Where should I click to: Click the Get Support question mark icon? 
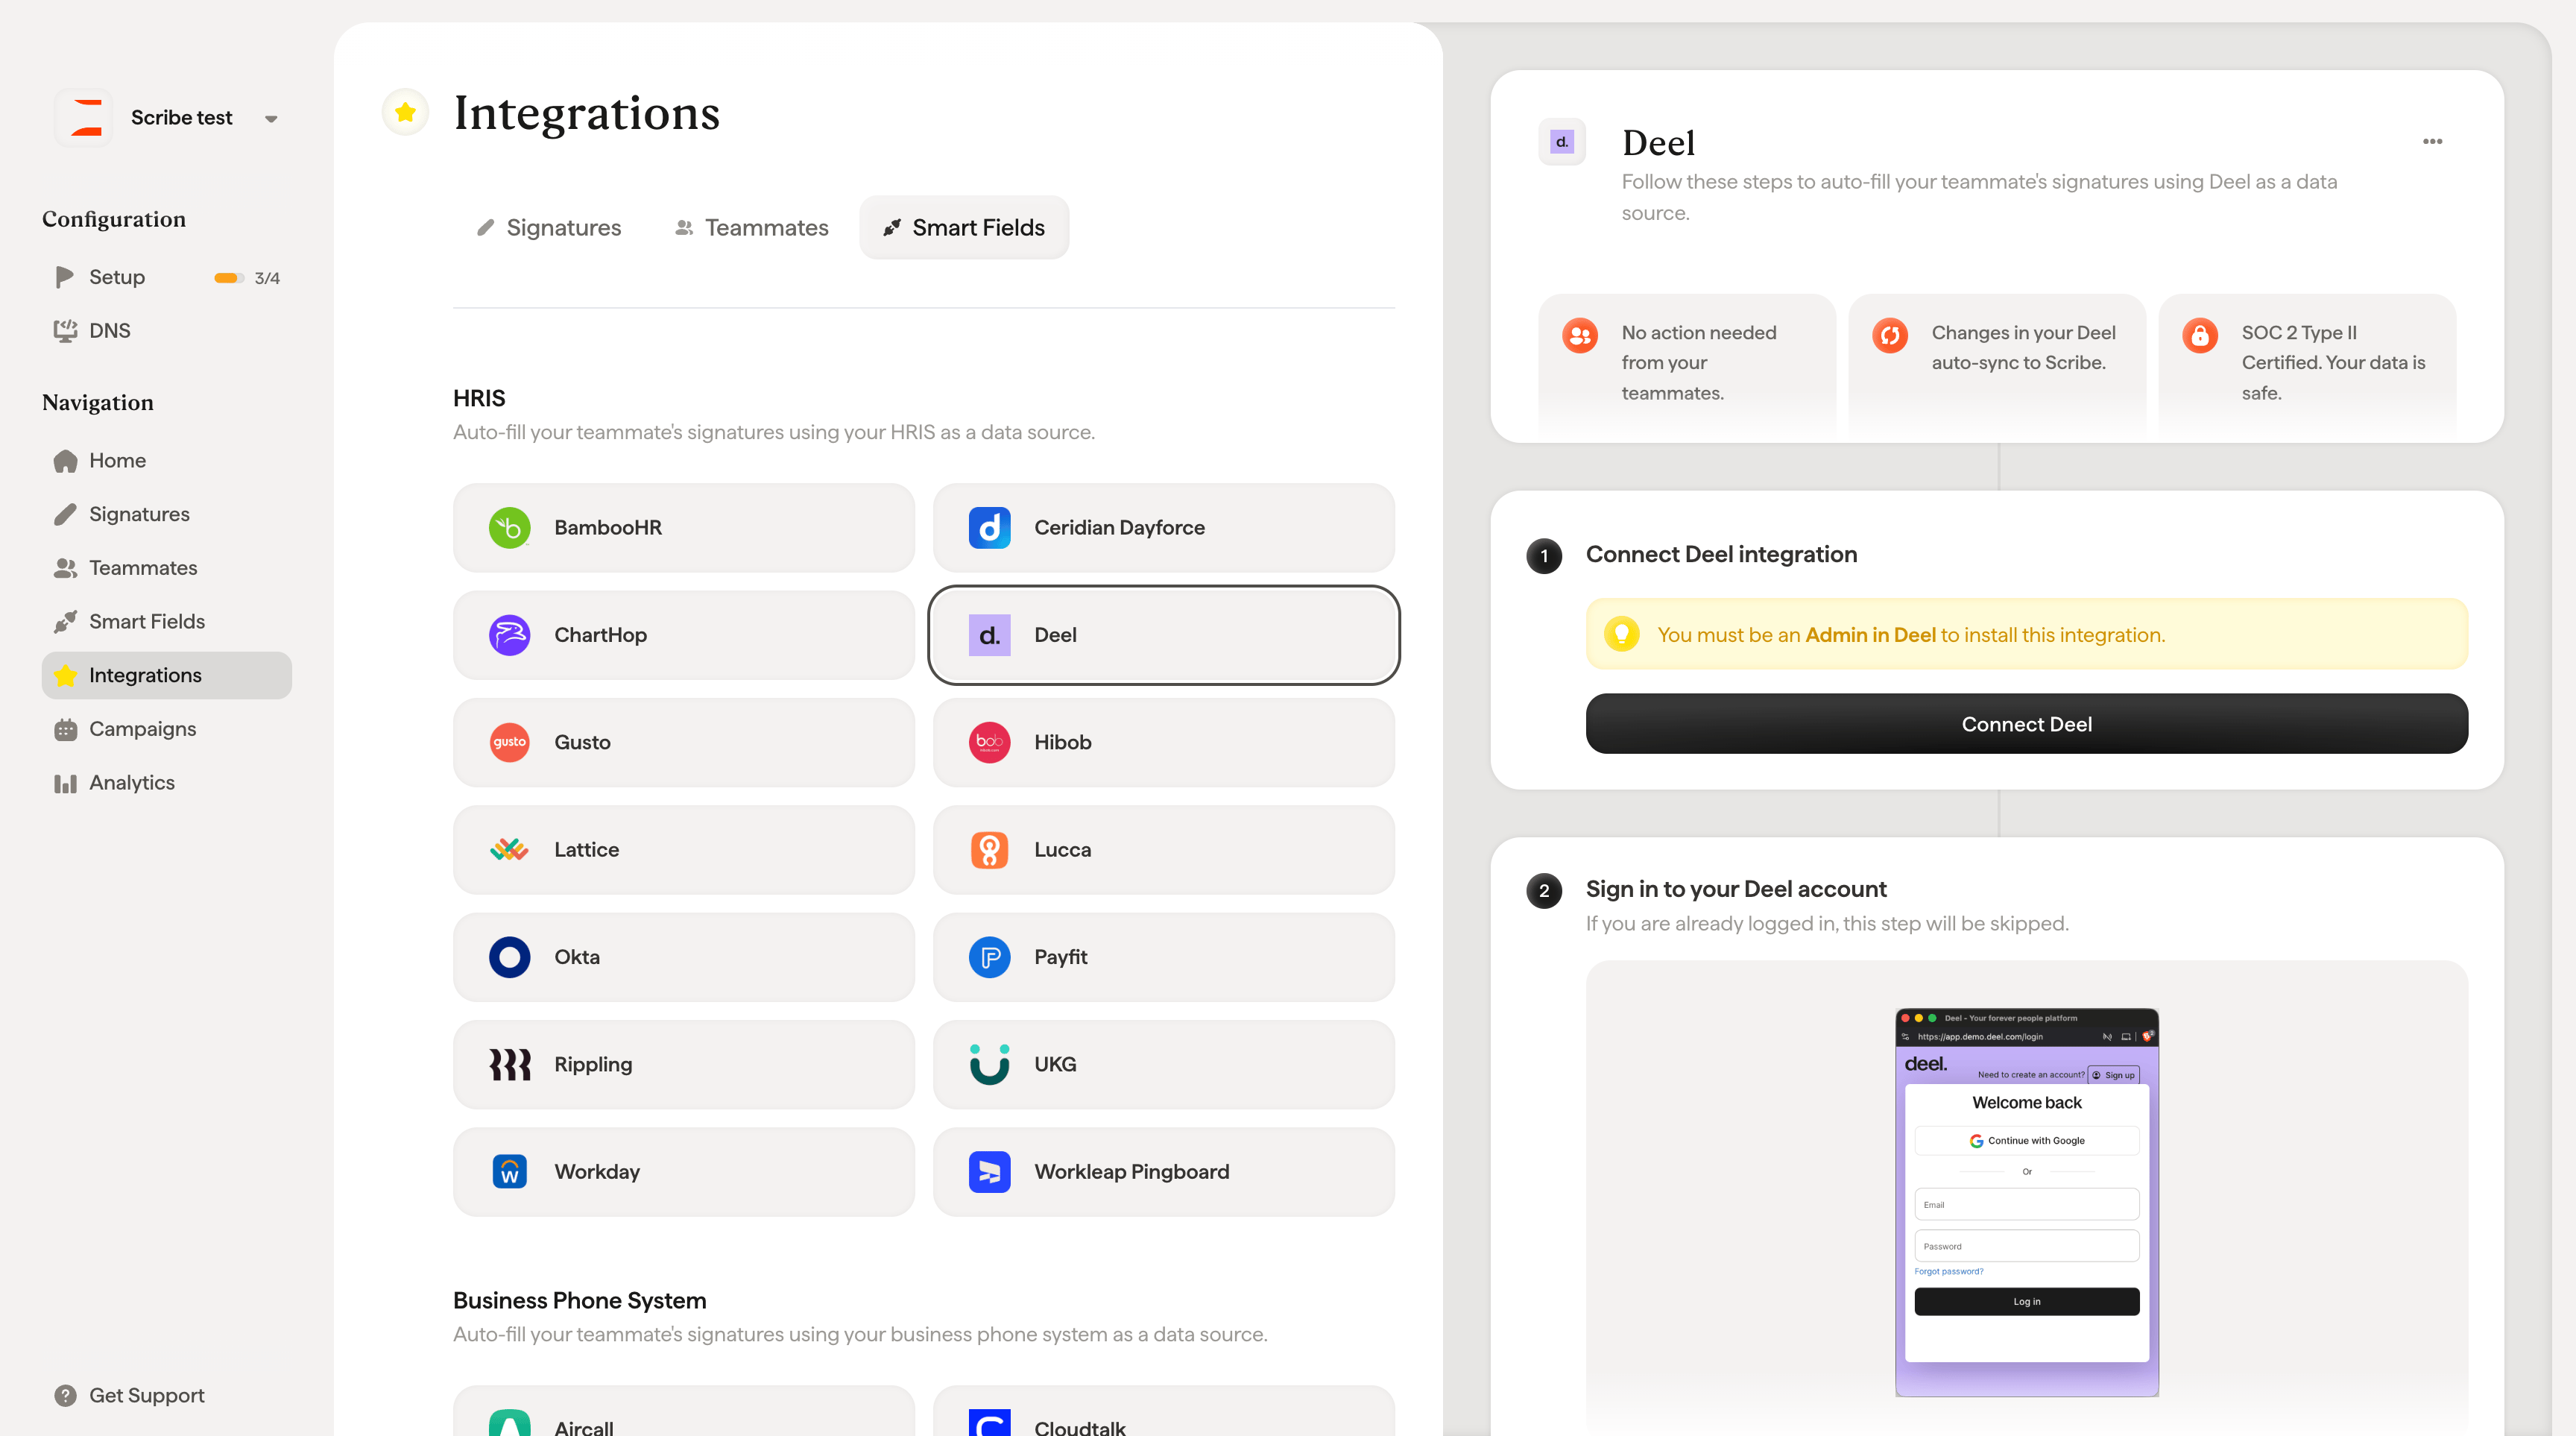coord(65,1395)
